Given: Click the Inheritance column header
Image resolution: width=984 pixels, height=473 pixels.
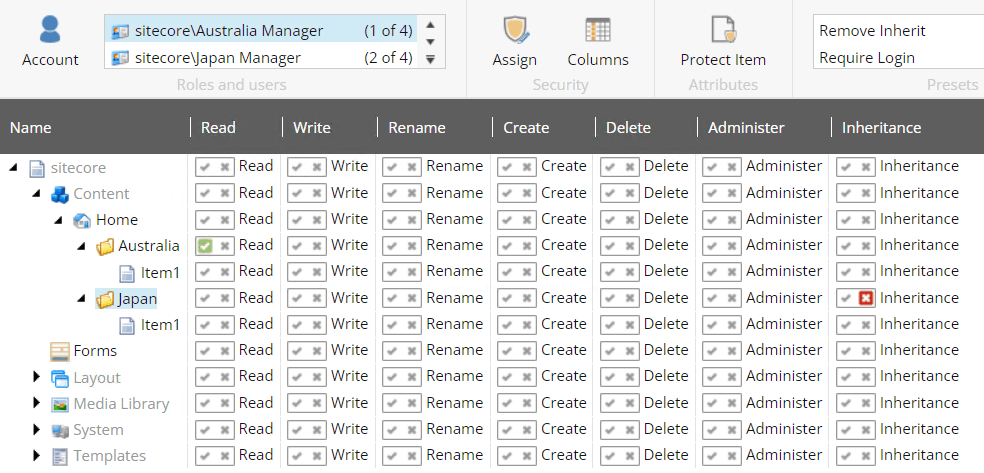Looking at the screenshot, I should (881, 128).
